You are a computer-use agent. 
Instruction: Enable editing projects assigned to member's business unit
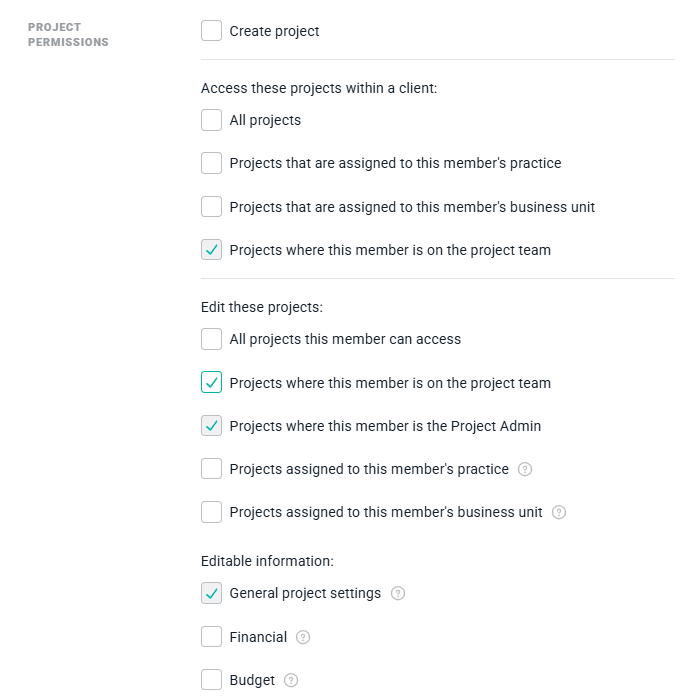211,512
